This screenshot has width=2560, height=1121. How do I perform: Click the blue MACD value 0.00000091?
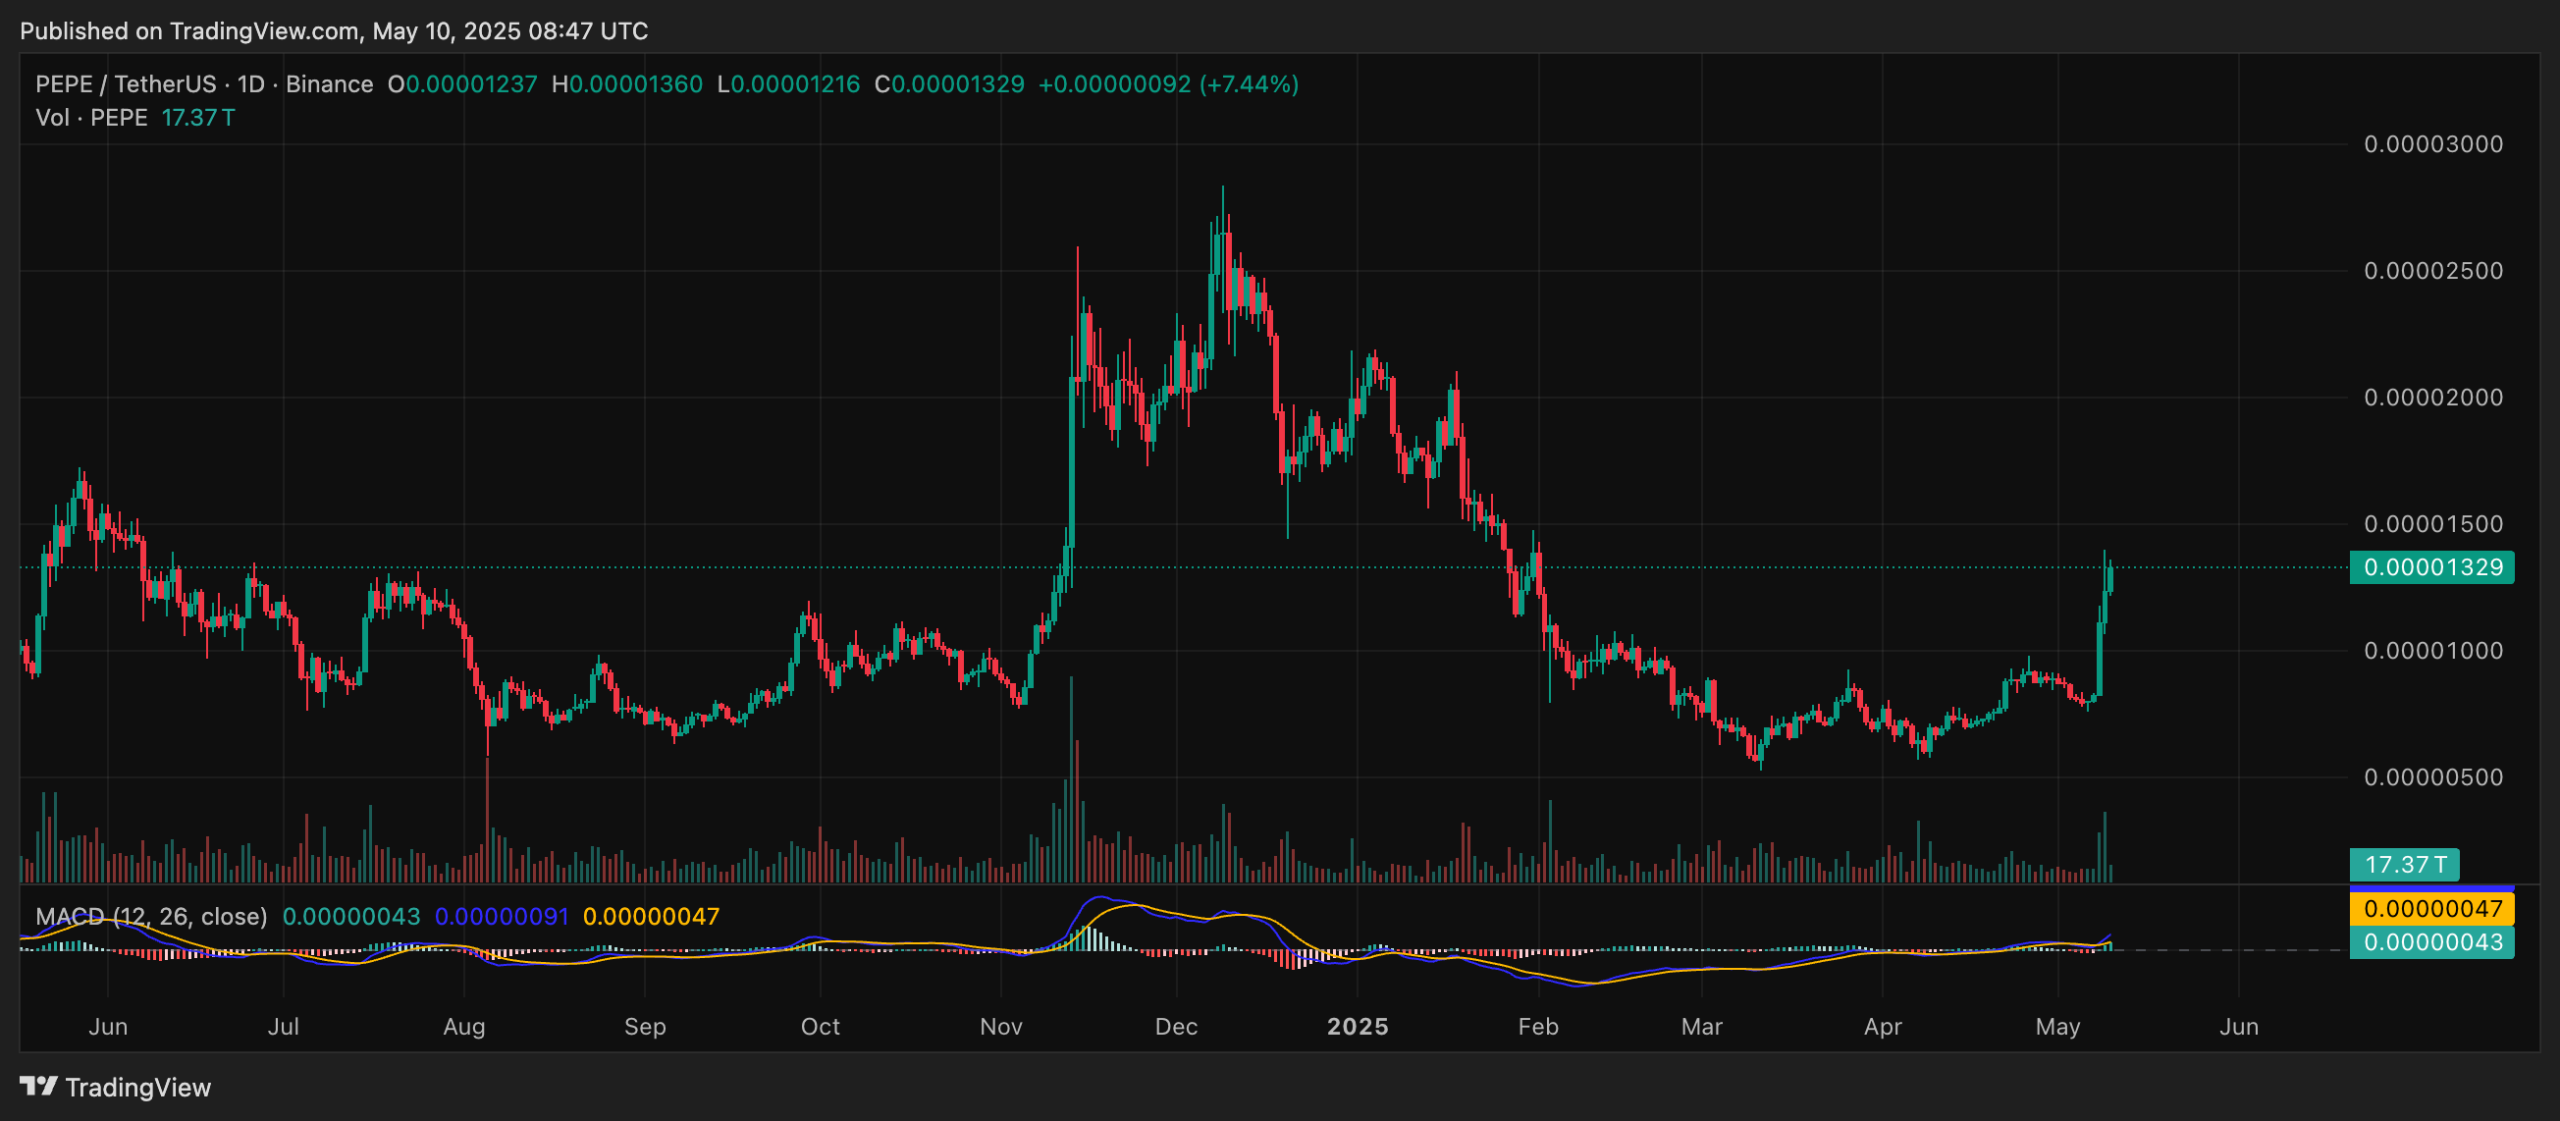501,916
